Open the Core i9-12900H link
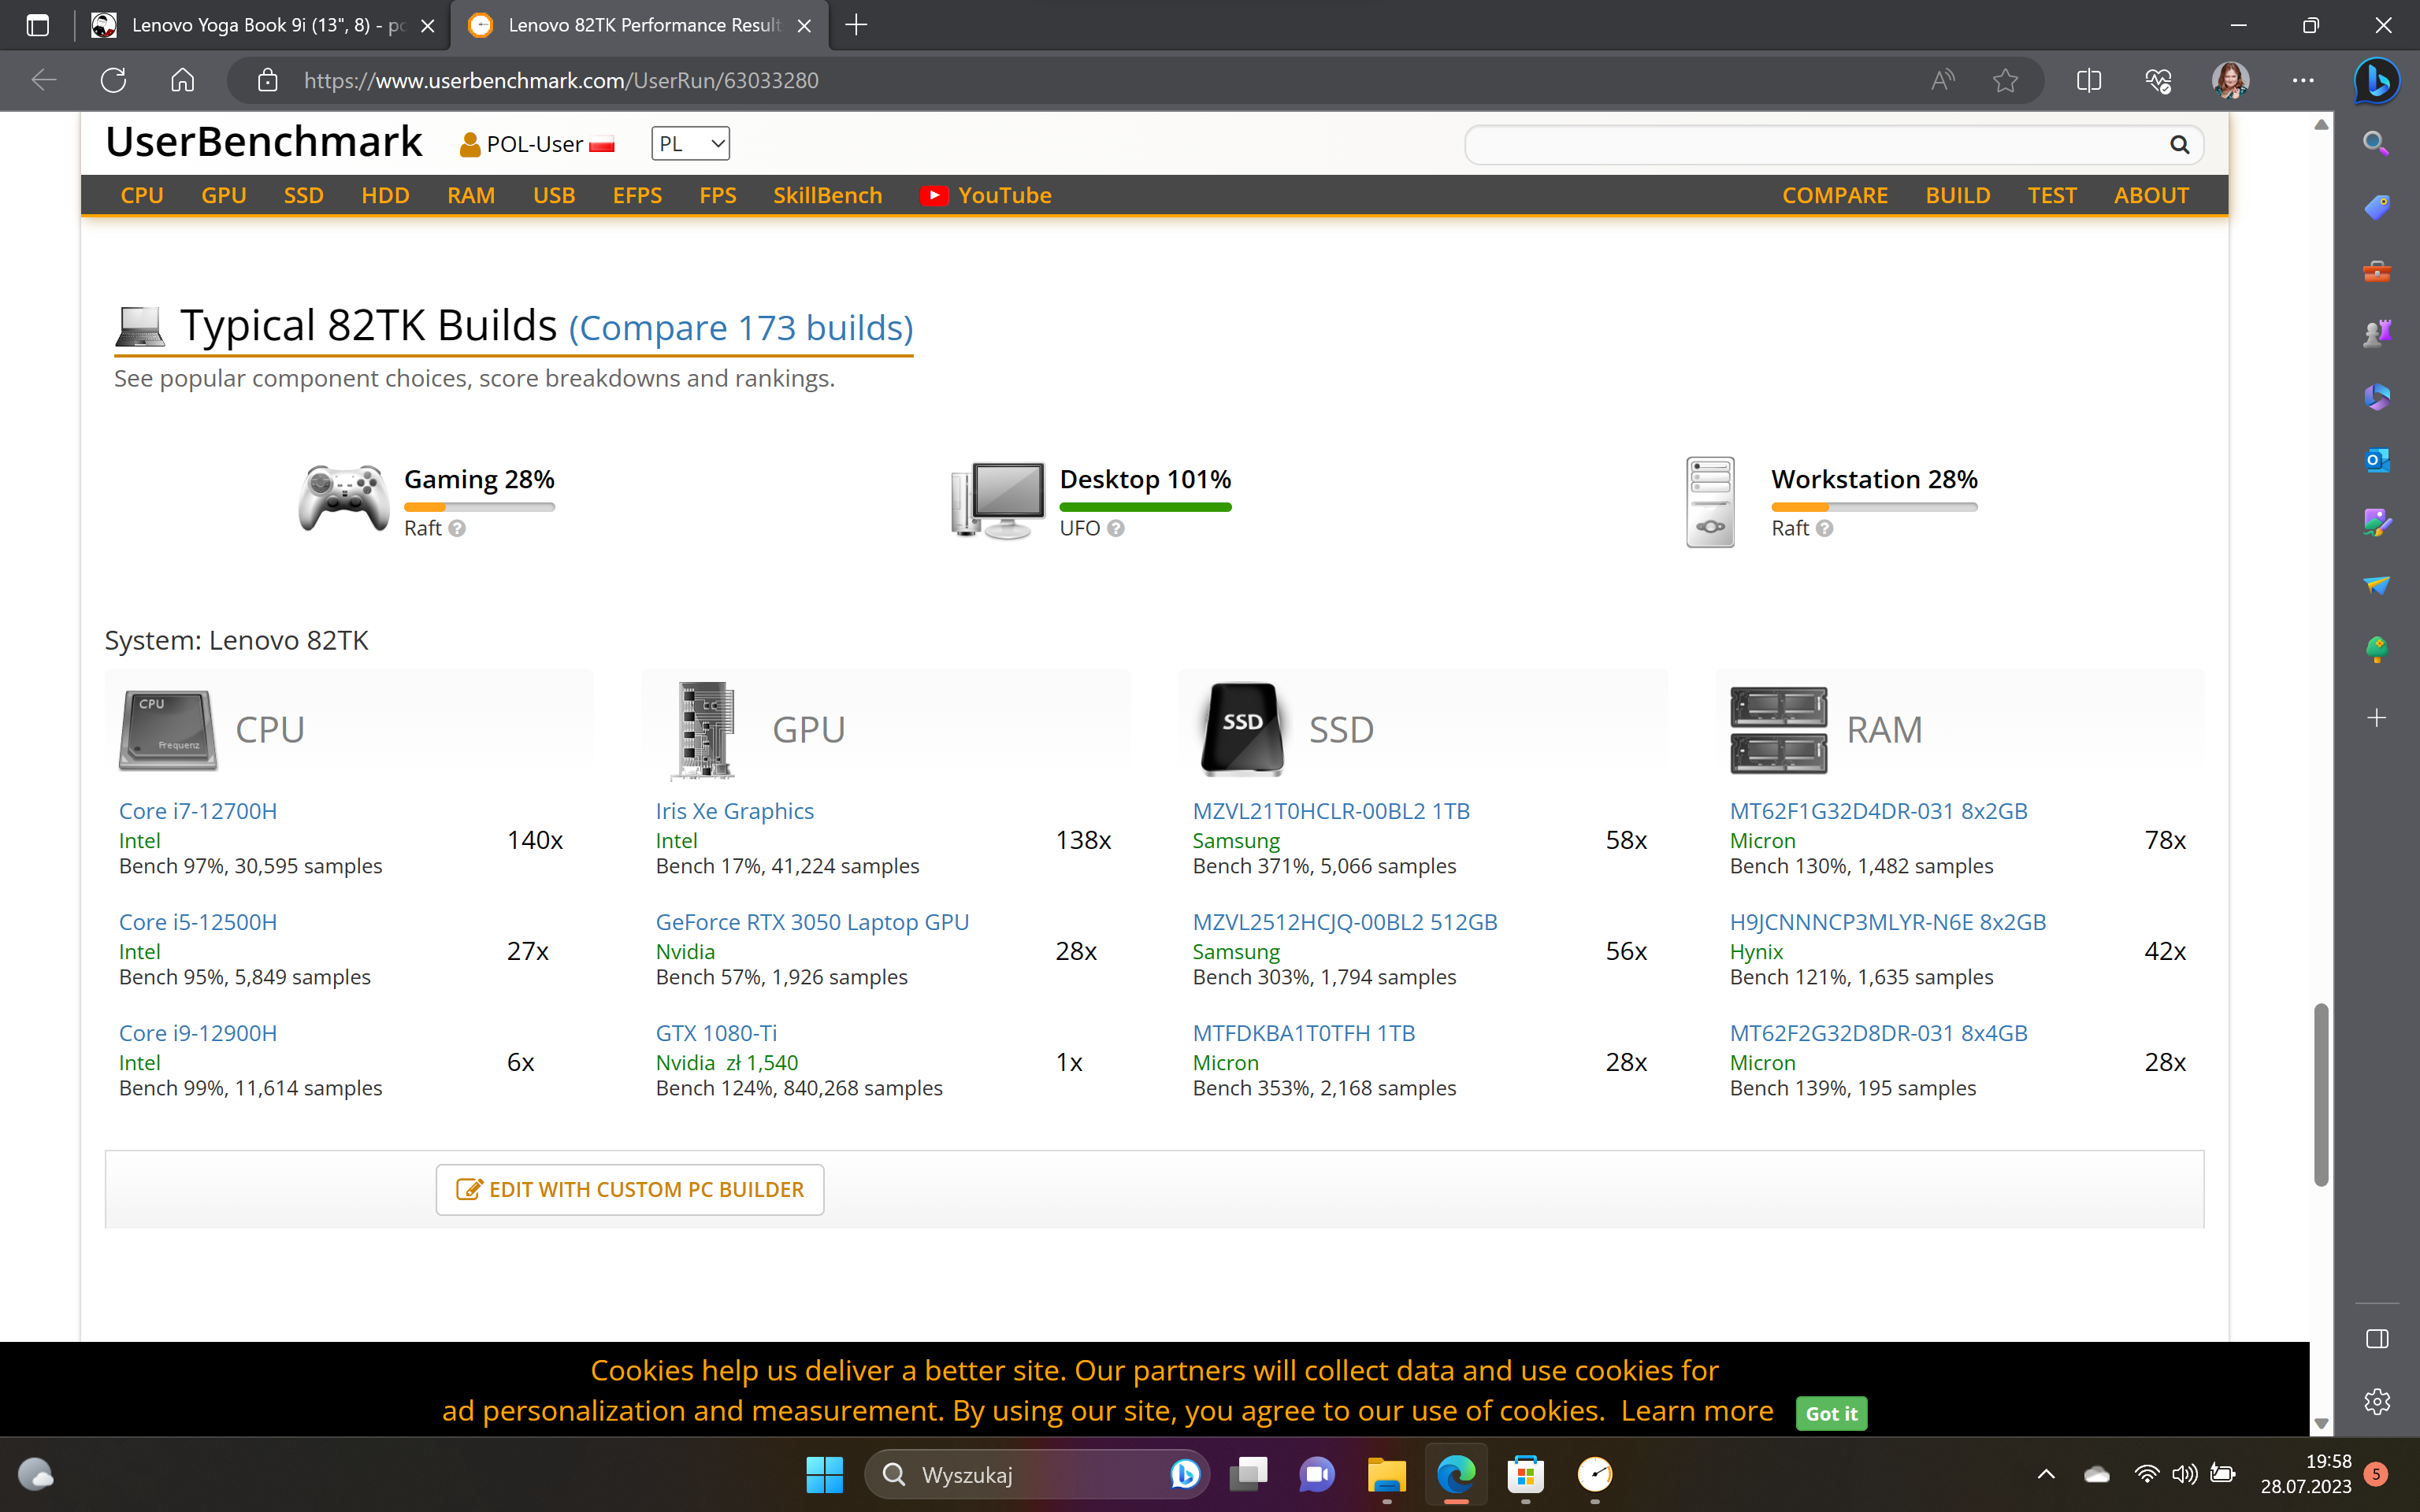The image size is (2420, 1512). 198,1033
